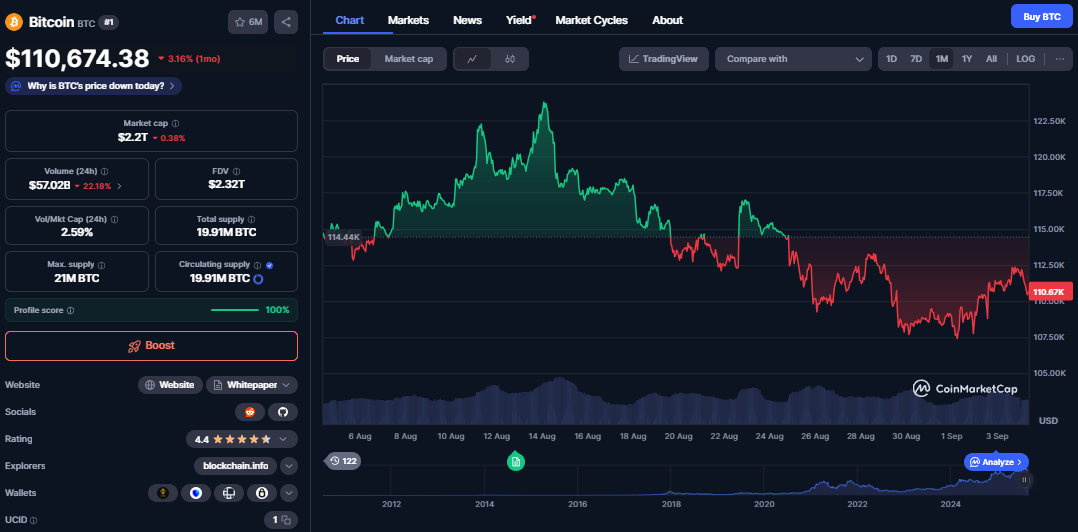Click the 110.67K current price label
This screenshot has height=532, width=1078.
click(x=1051, y=292)
